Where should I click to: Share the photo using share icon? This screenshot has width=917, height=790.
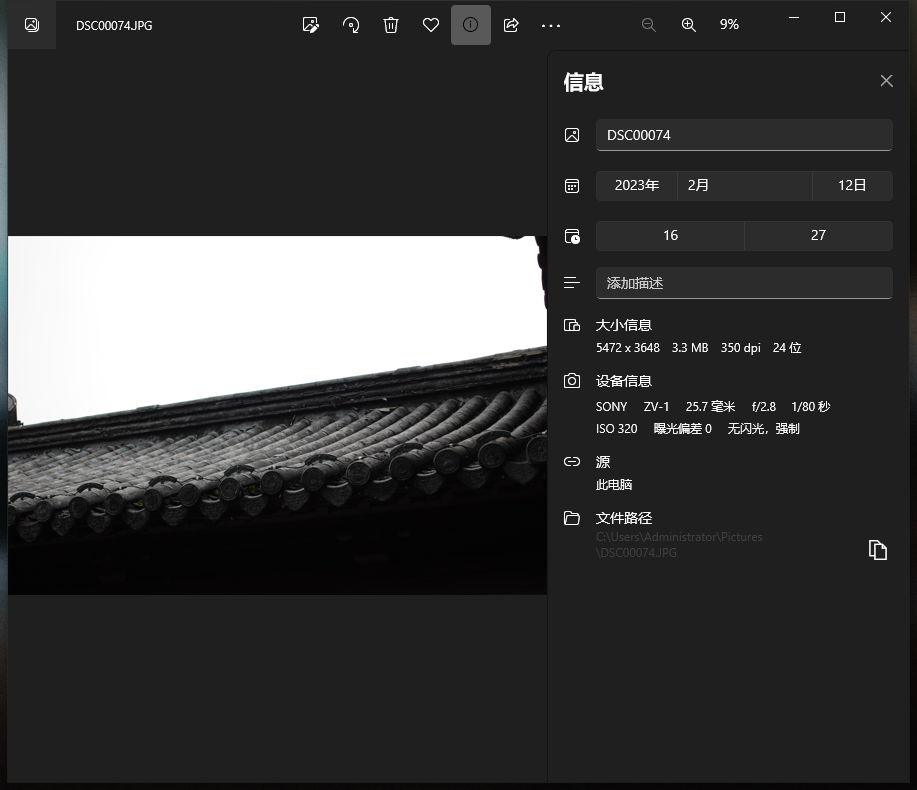click(x=511, y=25)
